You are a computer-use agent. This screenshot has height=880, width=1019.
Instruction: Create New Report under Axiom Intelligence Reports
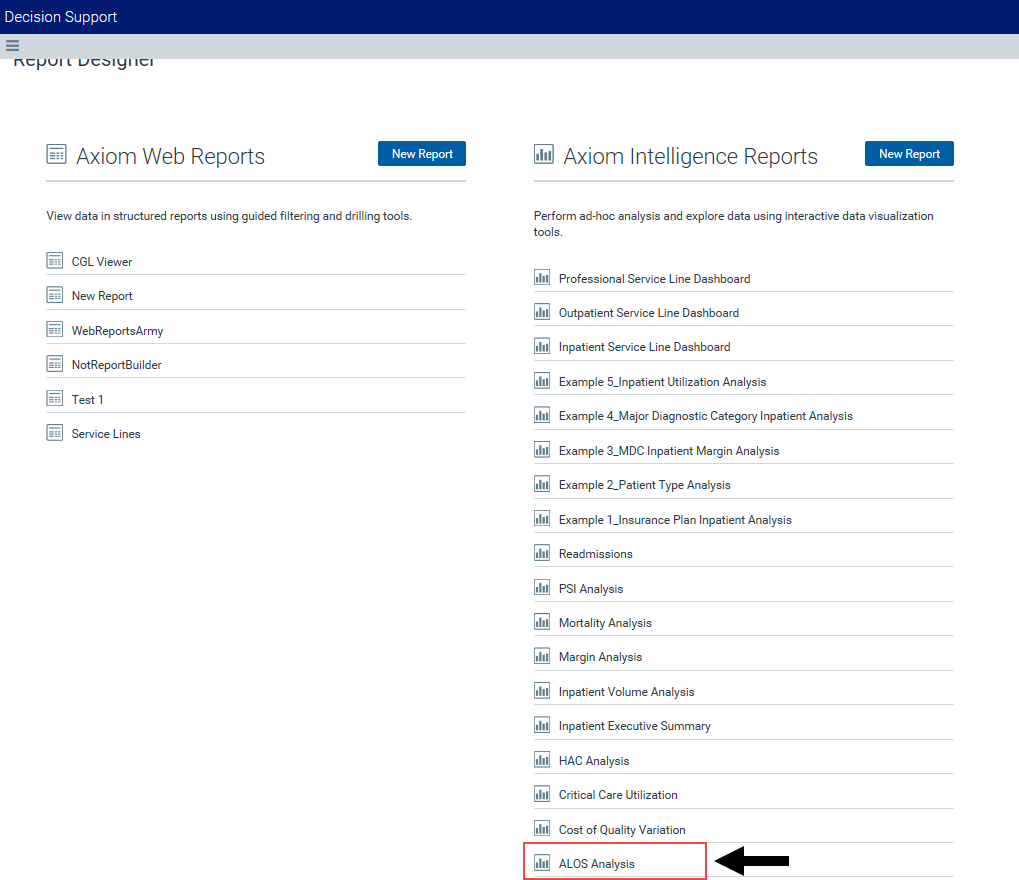pyautogui.click(x=908, y=154)
